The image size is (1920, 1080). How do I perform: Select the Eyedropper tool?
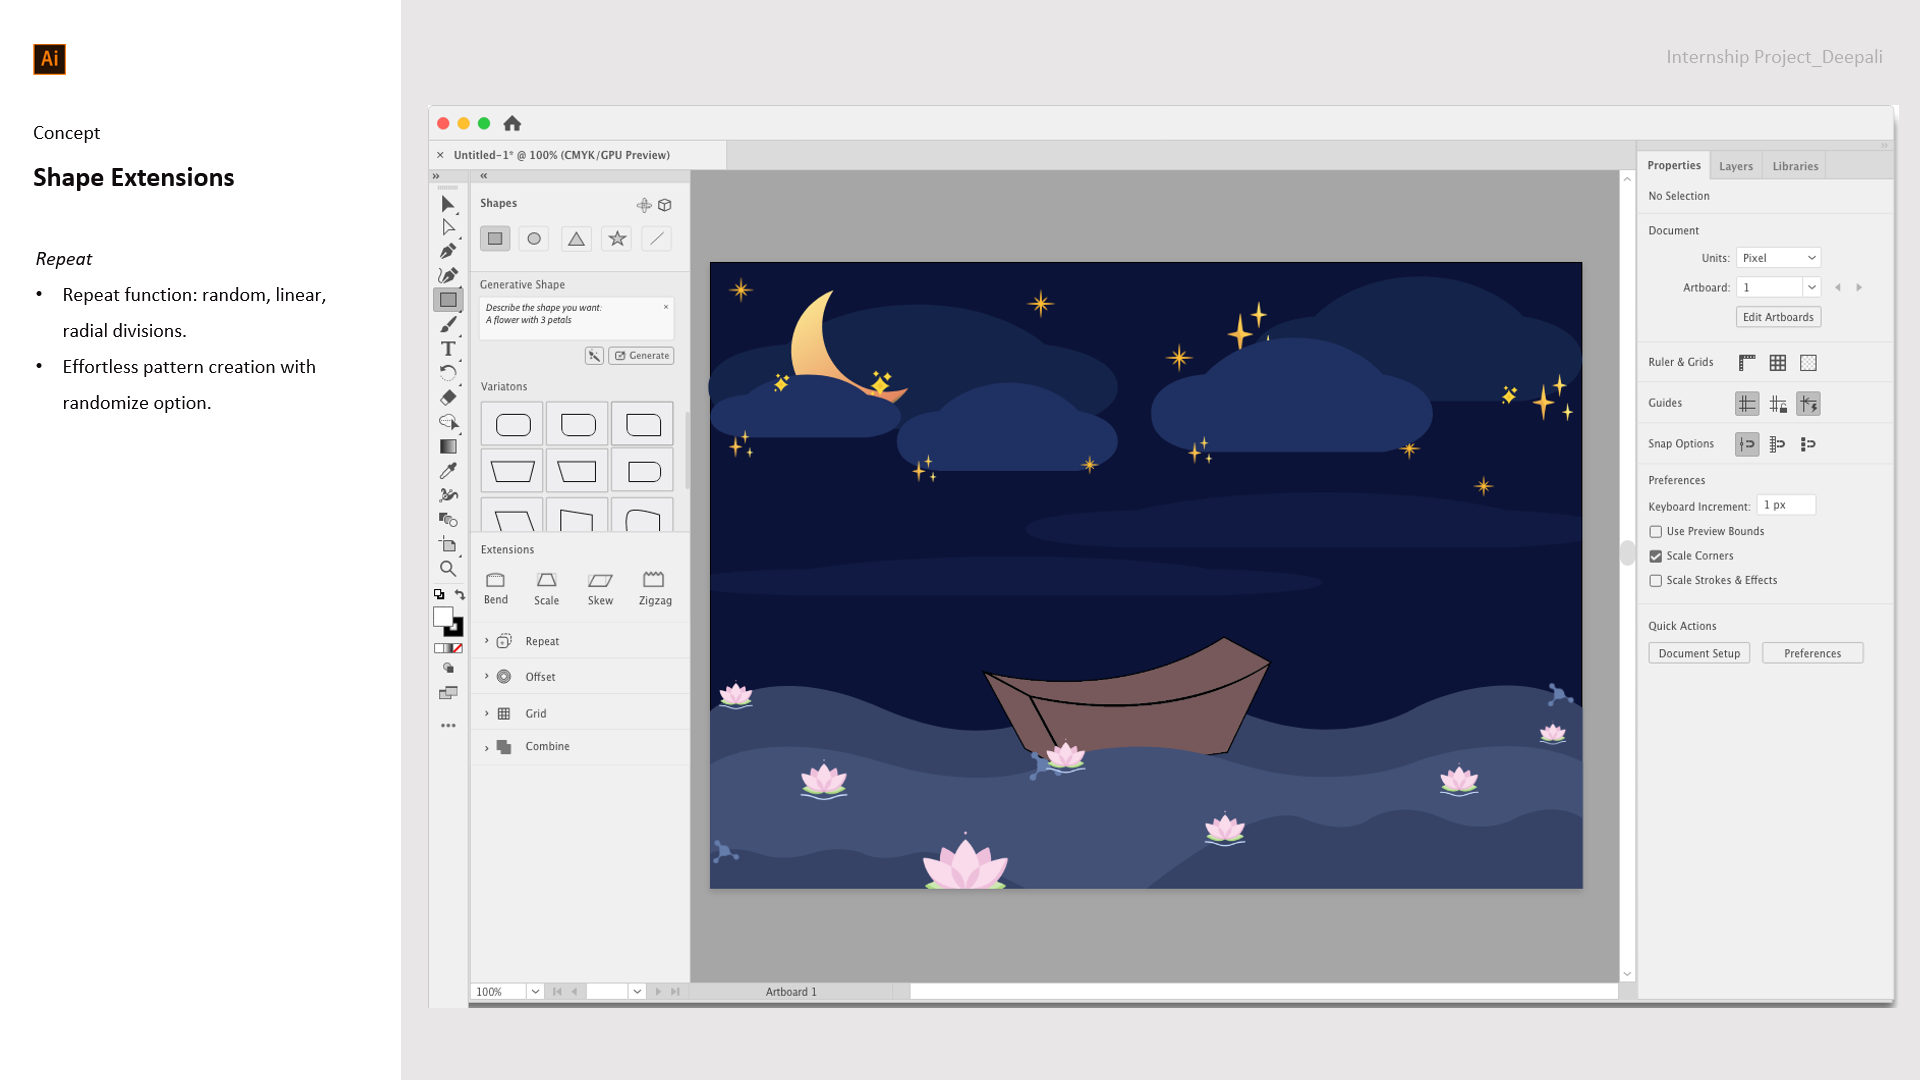[448, 471]
